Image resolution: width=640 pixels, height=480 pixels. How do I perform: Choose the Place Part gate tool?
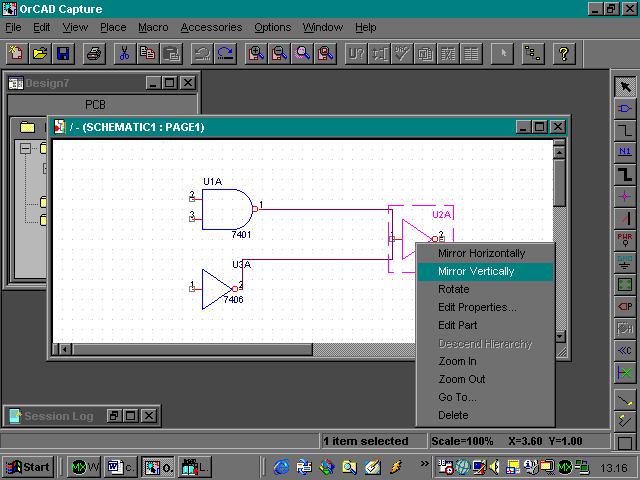point(625,109)
